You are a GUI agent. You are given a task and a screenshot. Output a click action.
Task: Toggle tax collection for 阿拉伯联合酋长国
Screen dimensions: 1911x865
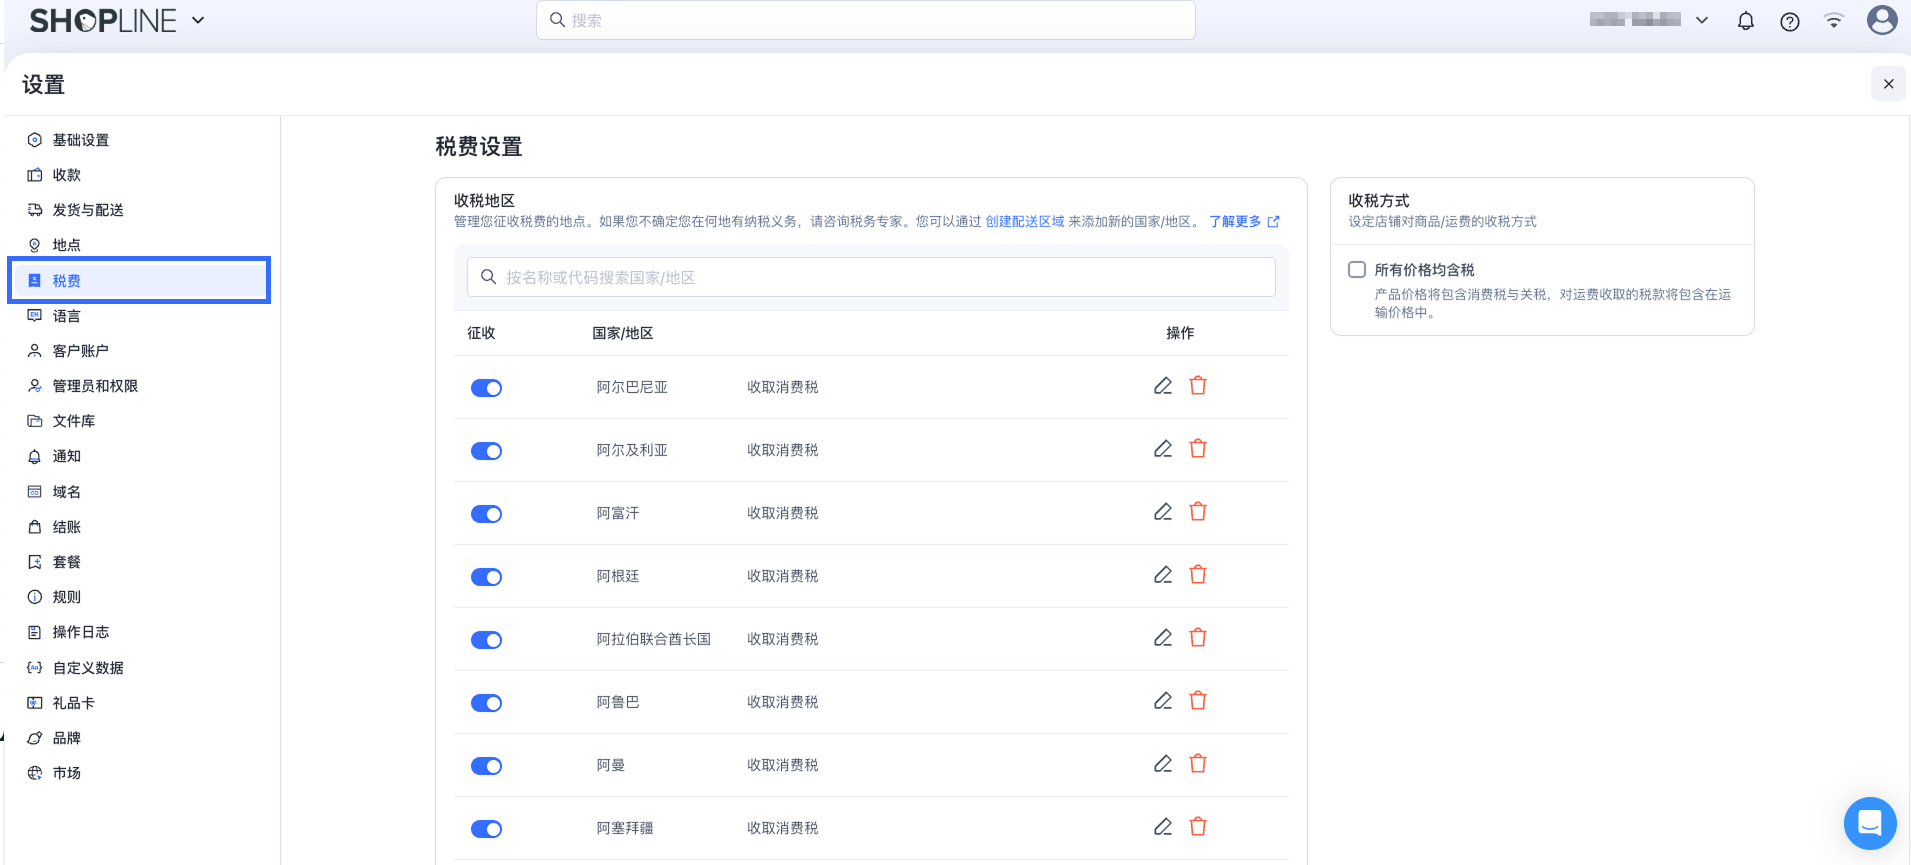(x=486, y=640)
